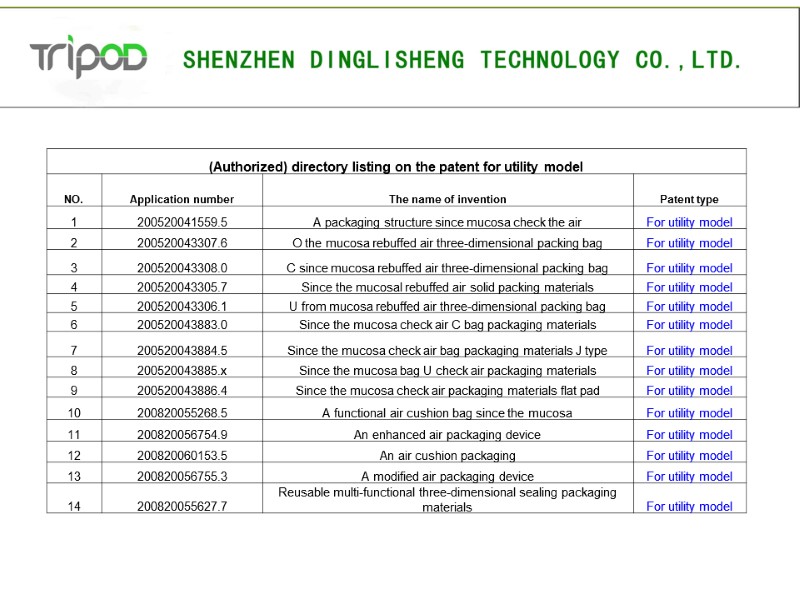
Task: Open 'For utility model' link in row 11
Action: point(689,435)
